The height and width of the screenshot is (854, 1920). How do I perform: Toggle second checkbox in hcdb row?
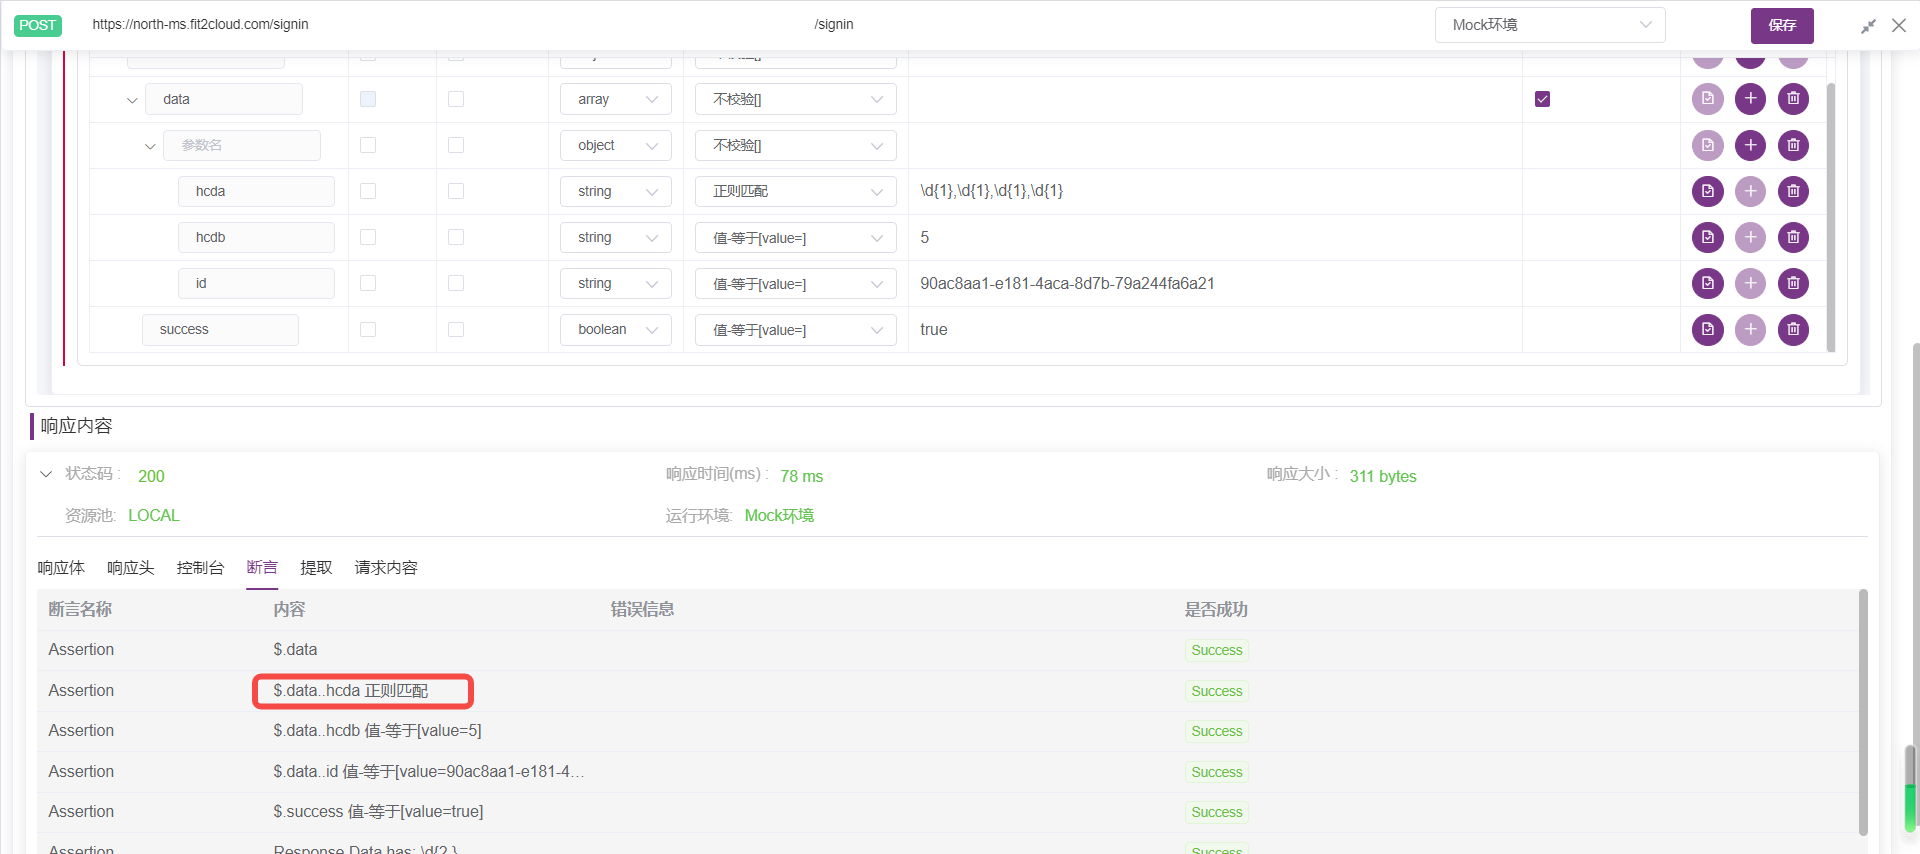click(x=456, y=237)
